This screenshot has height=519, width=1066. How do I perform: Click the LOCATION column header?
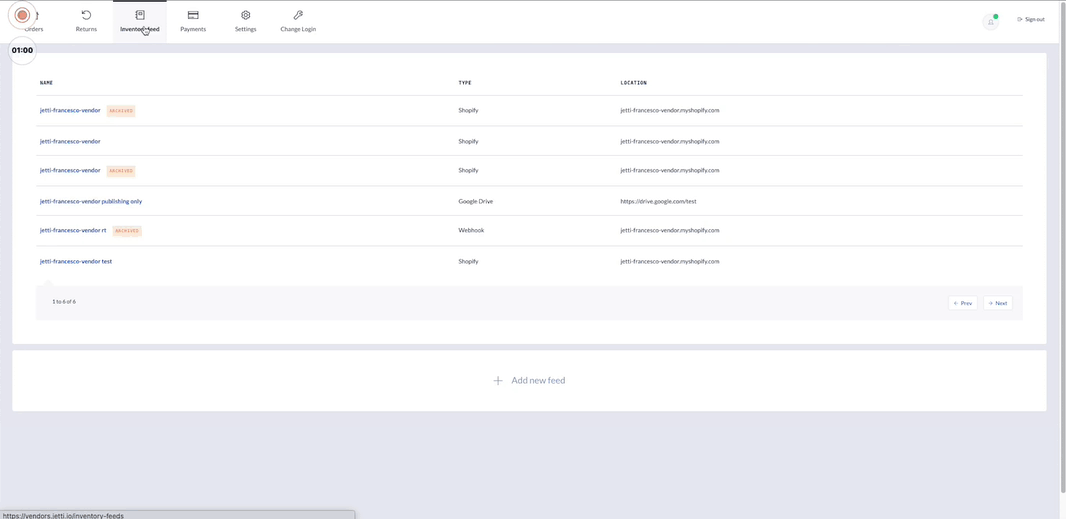pos(634,83)
